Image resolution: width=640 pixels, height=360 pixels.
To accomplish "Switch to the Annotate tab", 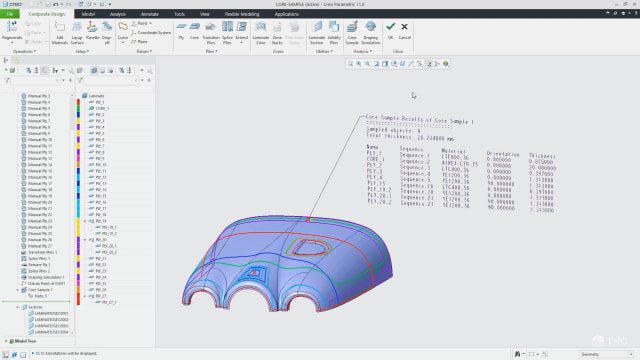I will 149,14.
